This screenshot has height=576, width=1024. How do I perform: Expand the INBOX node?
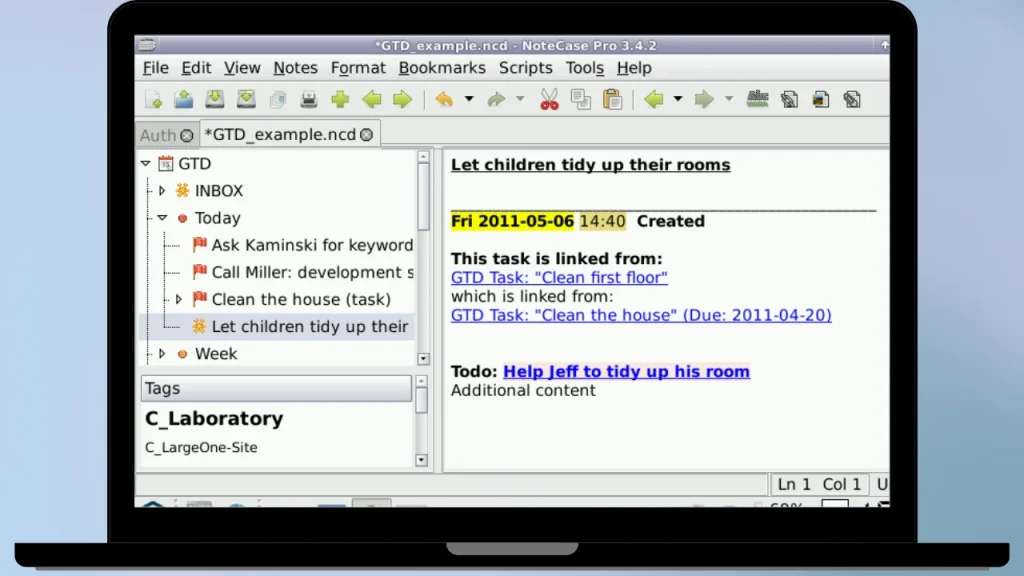pos(162,191)
